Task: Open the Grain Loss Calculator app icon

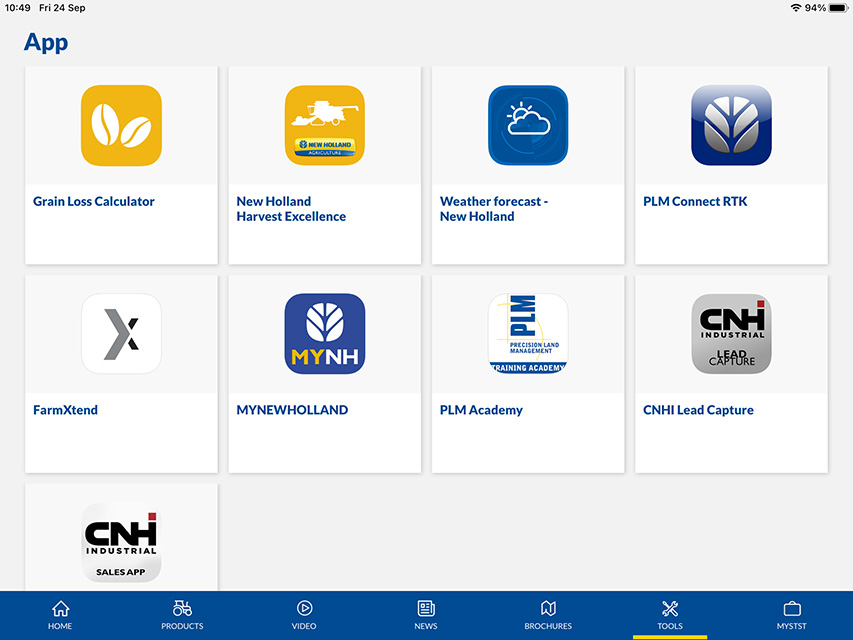Action: tap(121, 125)
